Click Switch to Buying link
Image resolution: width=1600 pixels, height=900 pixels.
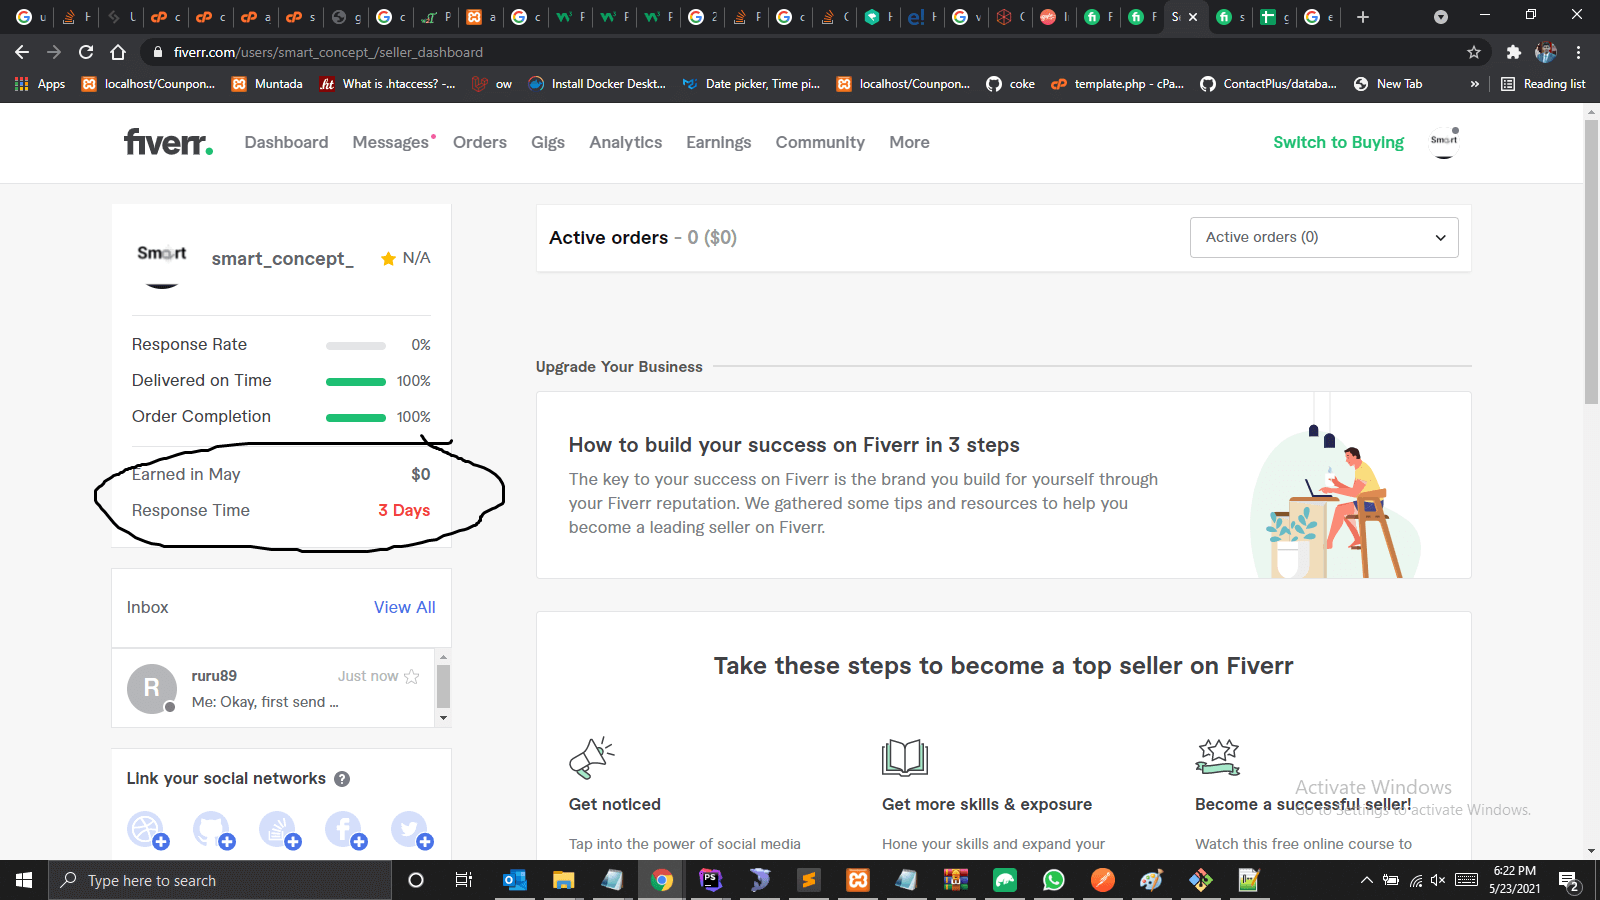(x=1338, y=142)
